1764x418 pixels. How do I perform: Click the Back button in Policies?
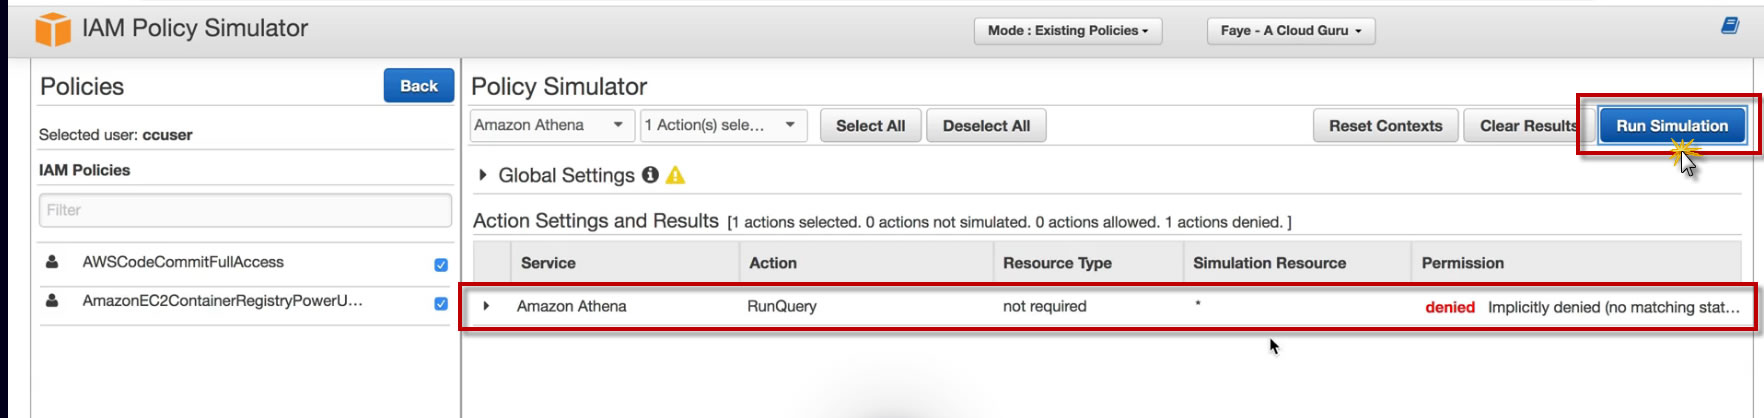click(x=418, y=86)
